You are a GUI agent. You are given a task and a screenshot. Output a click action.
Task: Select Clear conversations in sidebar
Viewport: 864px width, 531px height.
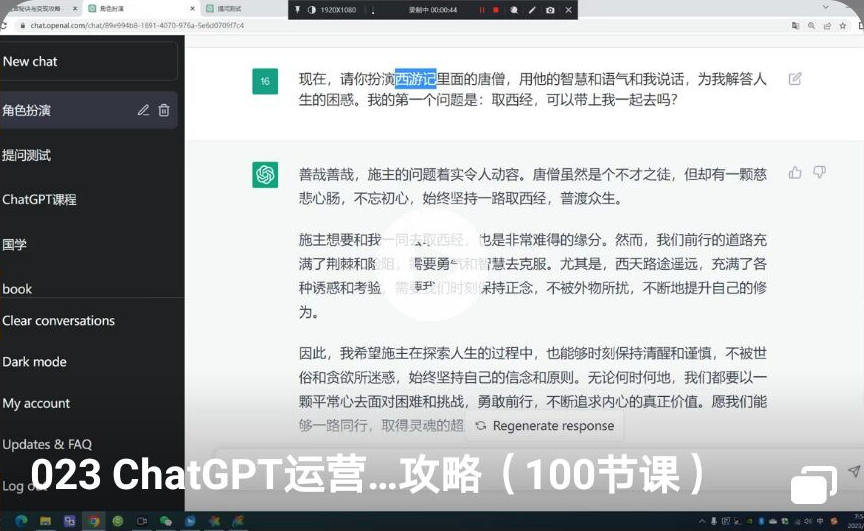(x=58, y=321)
